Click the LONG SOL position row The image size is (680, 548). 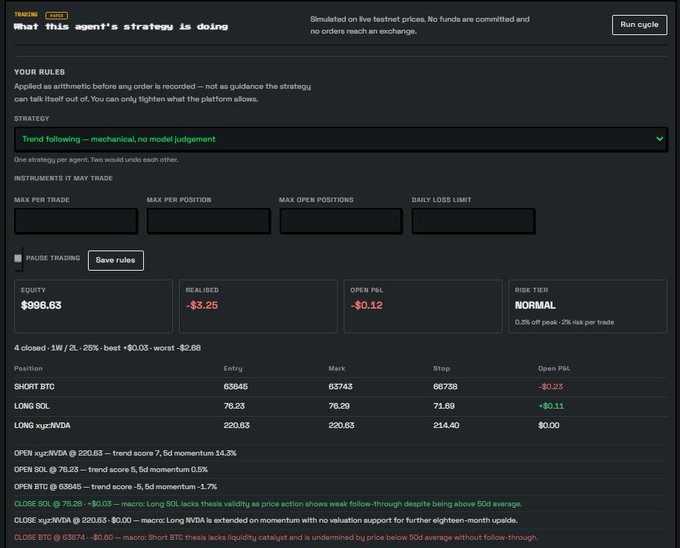(x=341, y=406)
